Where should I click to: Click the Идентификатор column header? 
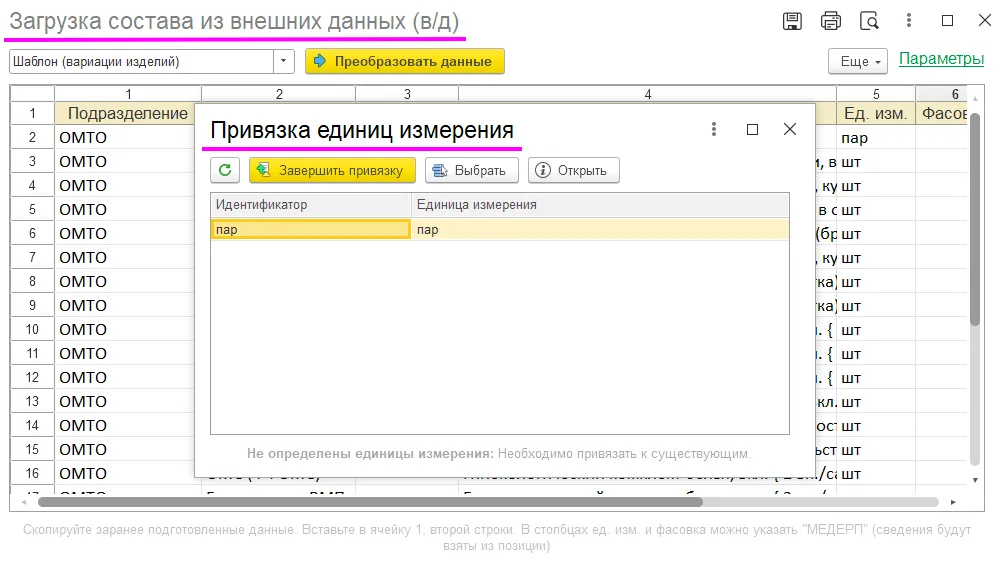click(311, 205)
